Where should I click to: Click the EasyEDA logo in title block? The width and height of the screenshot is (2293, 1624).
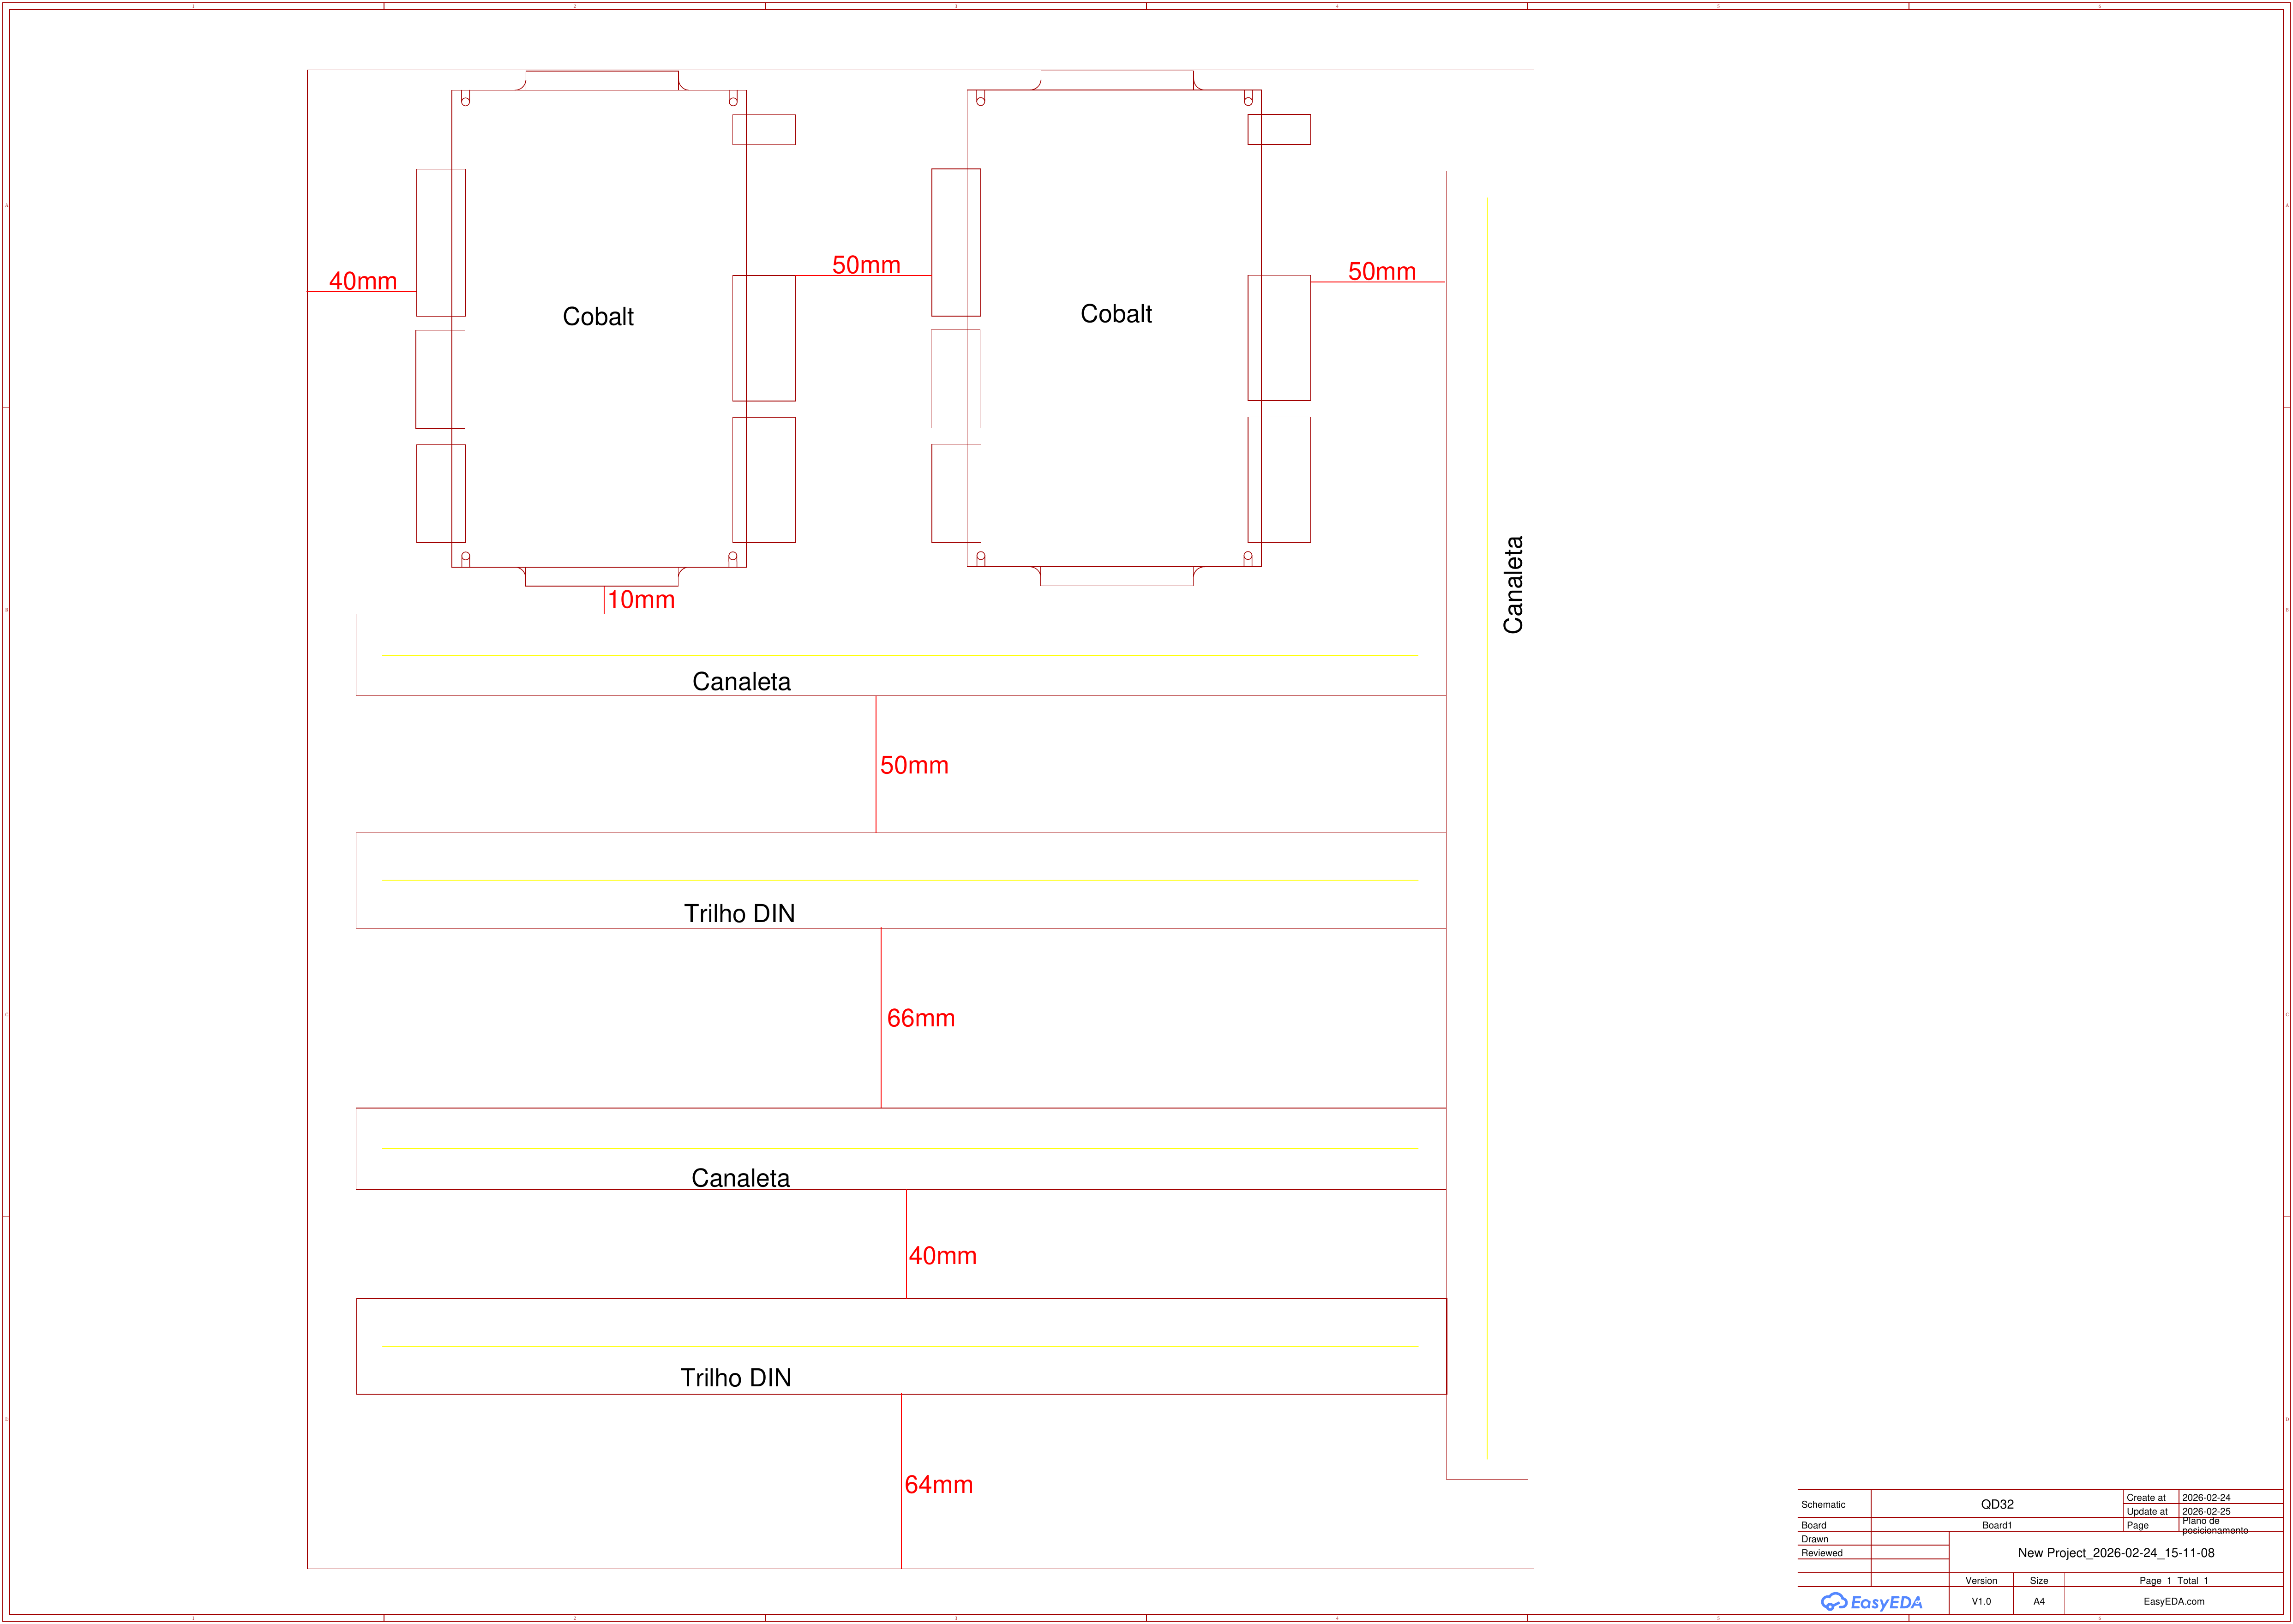pyautogui.click(x=1871, y=1602)
